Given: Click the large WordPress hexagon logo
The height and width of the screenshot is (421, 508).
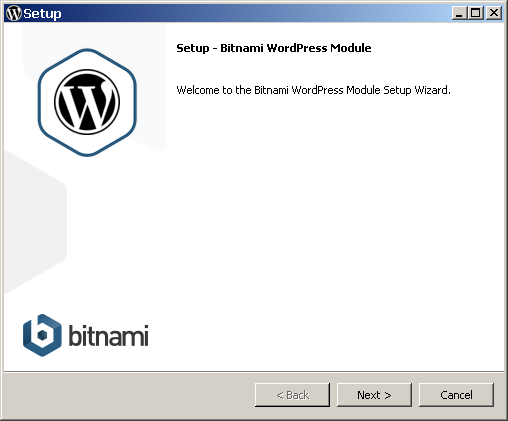Looking at the screenshot, I should pos(87,102).
